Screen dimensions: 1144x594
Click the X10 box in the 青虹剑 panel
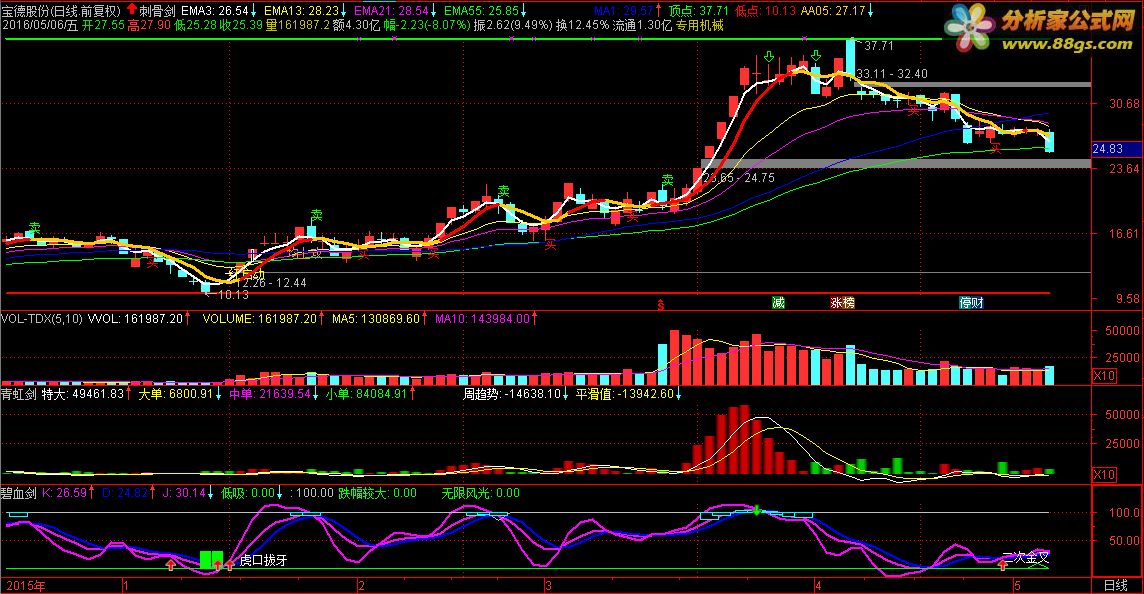(1104, 474)
